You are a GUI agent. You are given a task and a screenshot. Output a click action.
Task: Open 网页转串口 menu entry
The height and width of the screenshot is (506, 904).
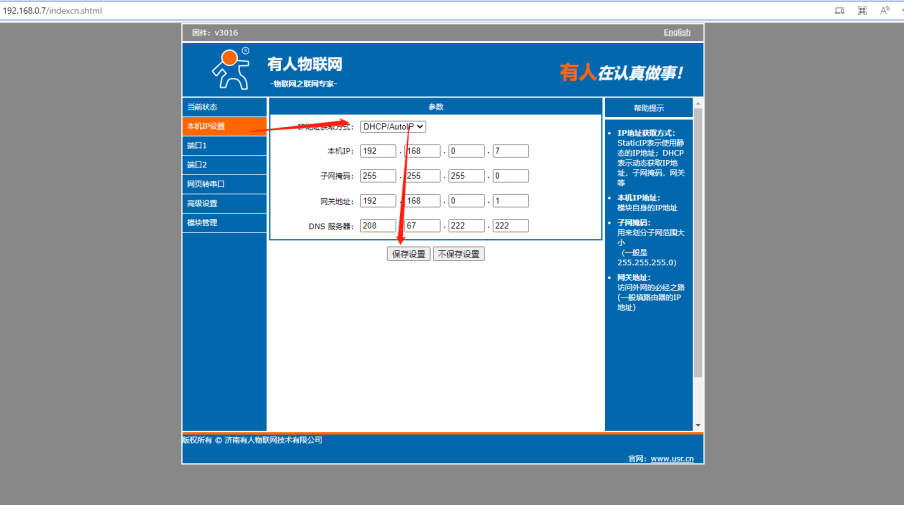tap(224, 184)
